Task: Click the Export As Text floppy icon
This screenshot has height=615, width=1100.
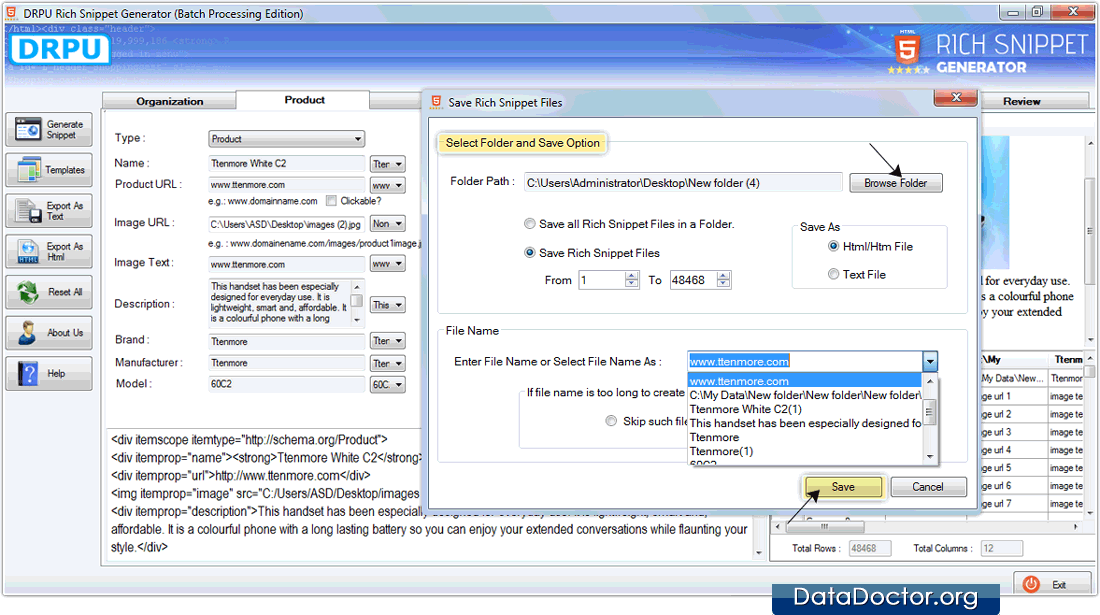Action: [x=29, y=211]
